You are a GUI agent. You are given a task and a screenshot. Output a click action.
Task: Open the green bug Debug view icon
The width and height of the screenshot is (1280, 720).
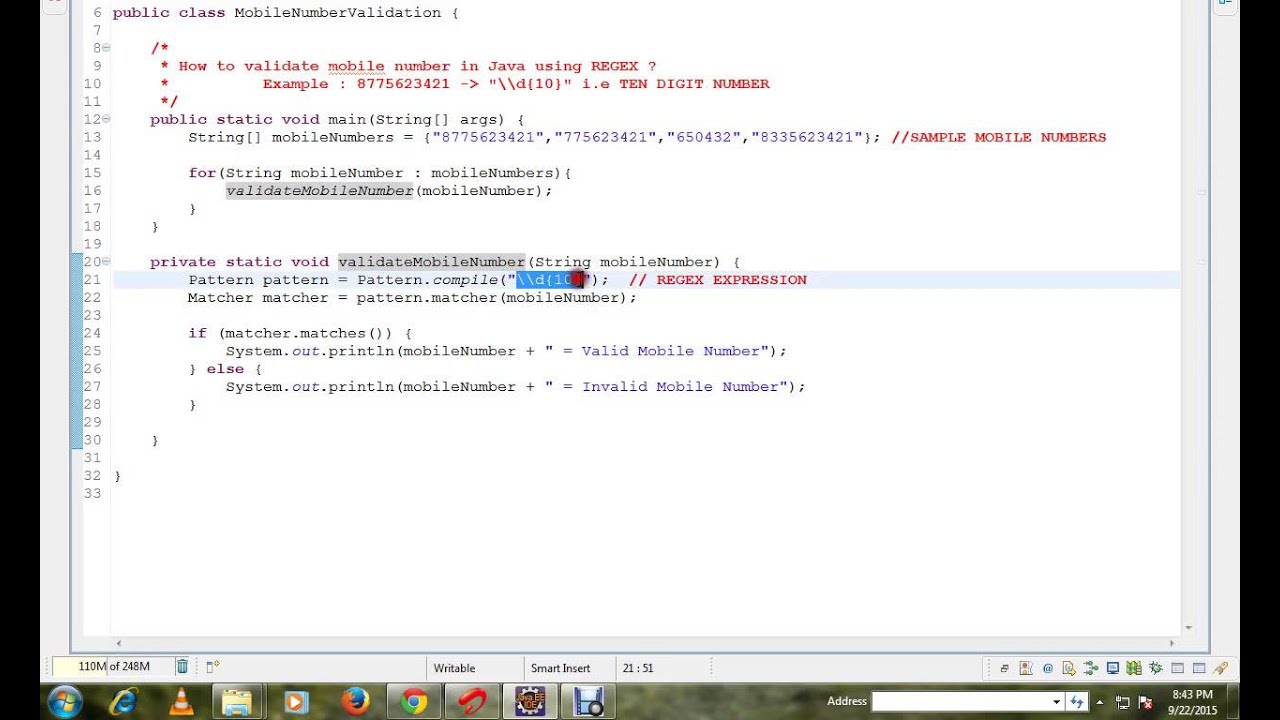(x=1156, y=668)
